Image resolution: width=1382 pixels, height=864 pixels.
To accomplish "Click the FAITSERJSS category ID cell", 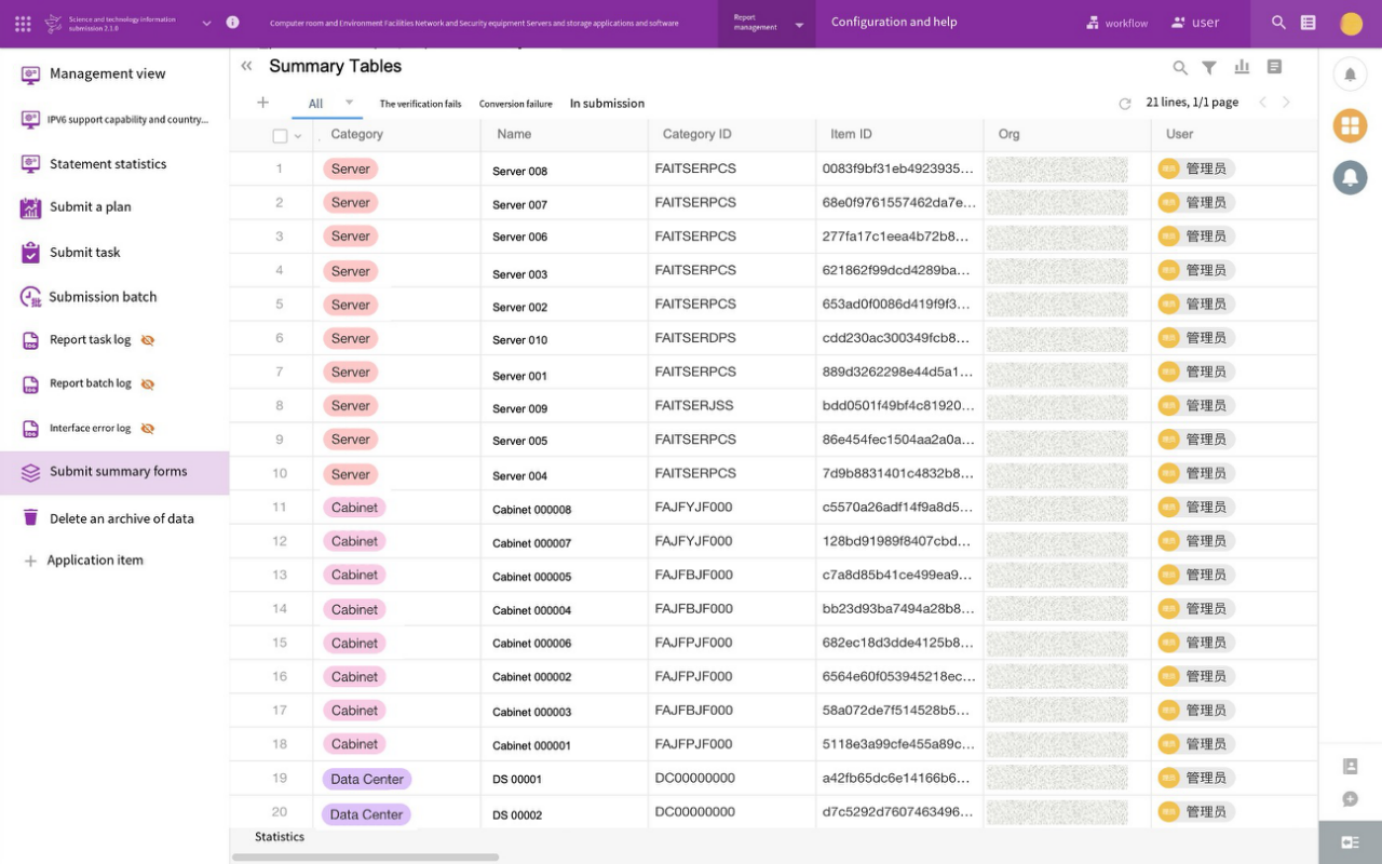I will click(x=694, y=405).
